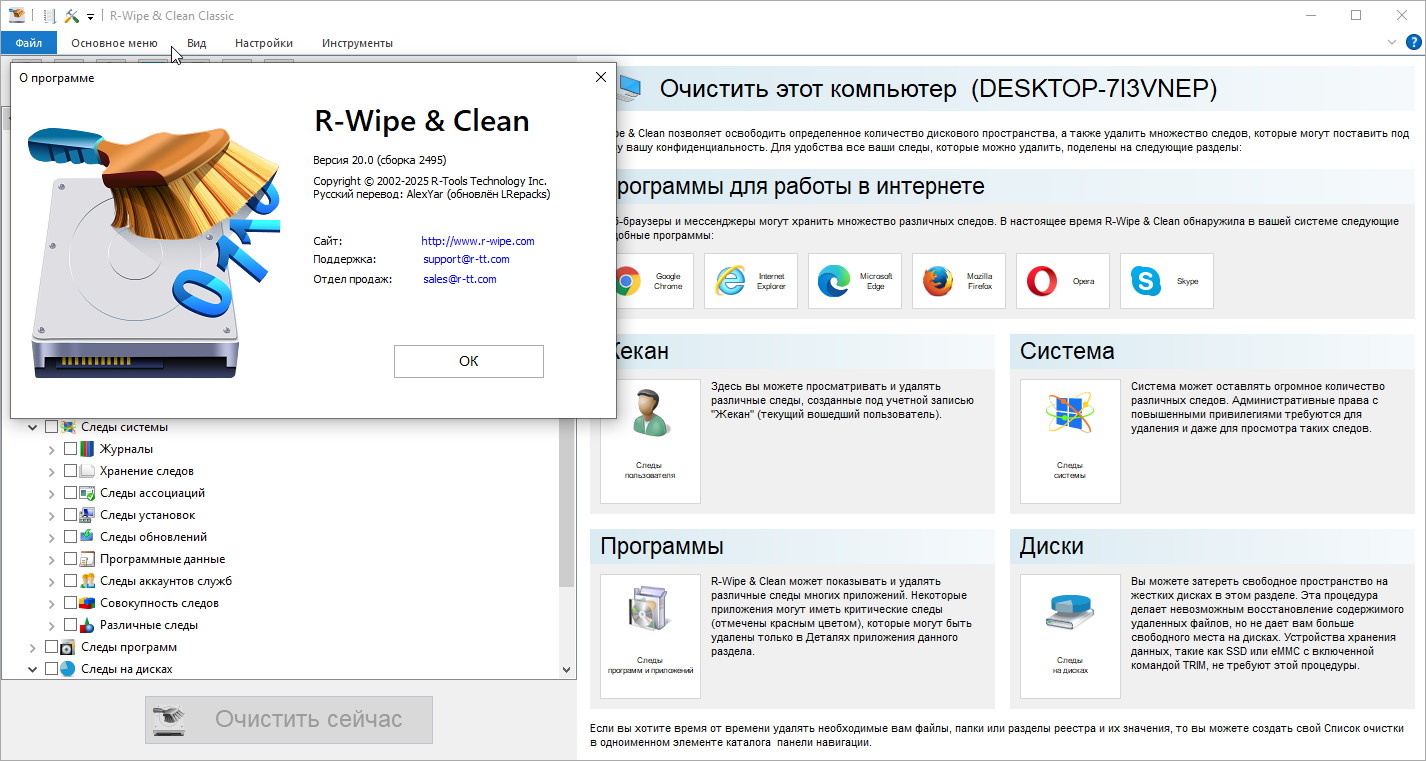
Task: Click the Следы обновлений icon
Action: click(x=87, y=537)
